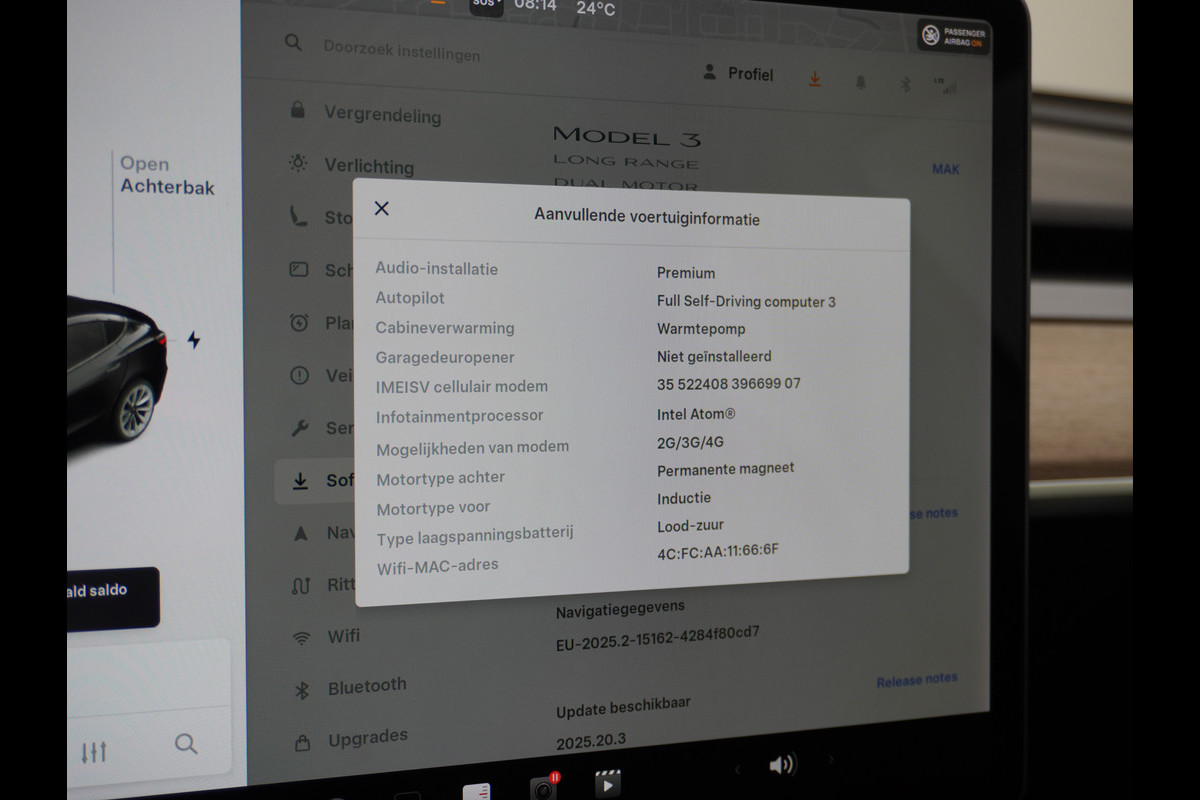Tap the black saldo button
The width and height of the screenshot is (1200, 800).
[113, 597]
